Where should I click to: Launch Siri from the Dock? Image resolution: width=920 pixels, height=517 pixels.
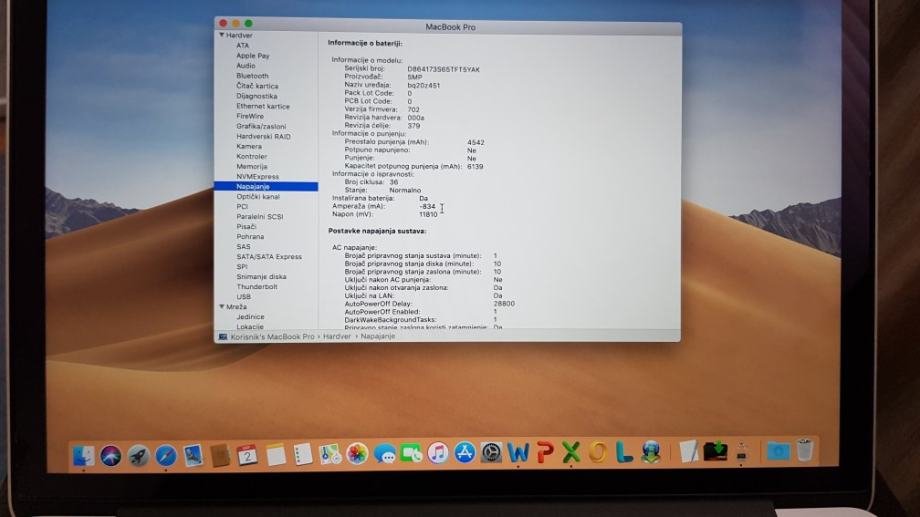(x=111, y=455)
